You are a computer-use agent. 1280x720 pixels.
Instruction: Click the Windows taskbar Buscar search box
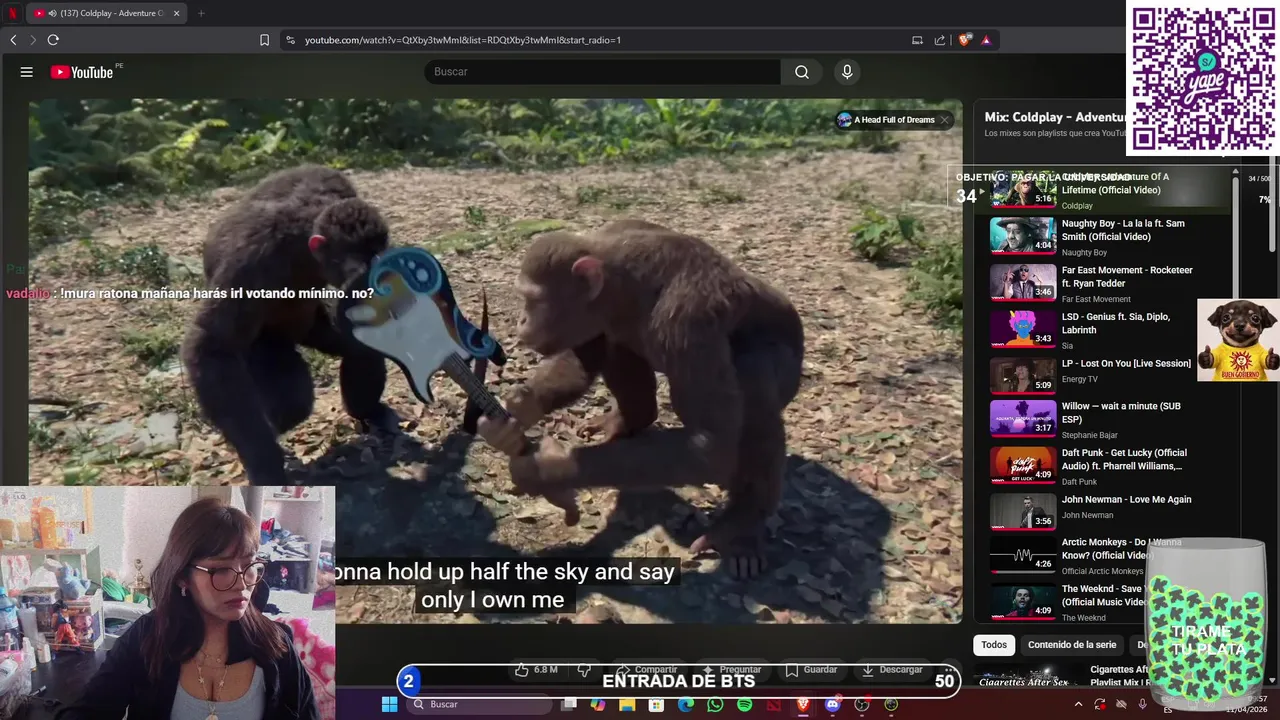[481, 705]
